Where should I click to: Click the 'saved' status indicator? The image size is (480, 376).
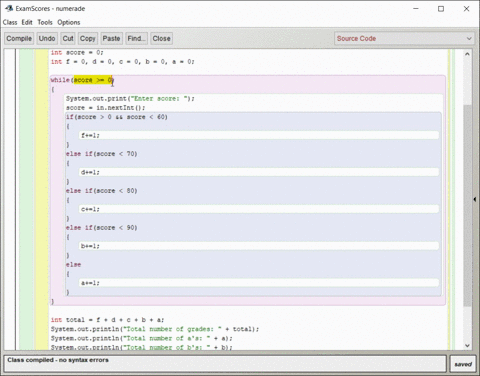(x=463, y=364)
